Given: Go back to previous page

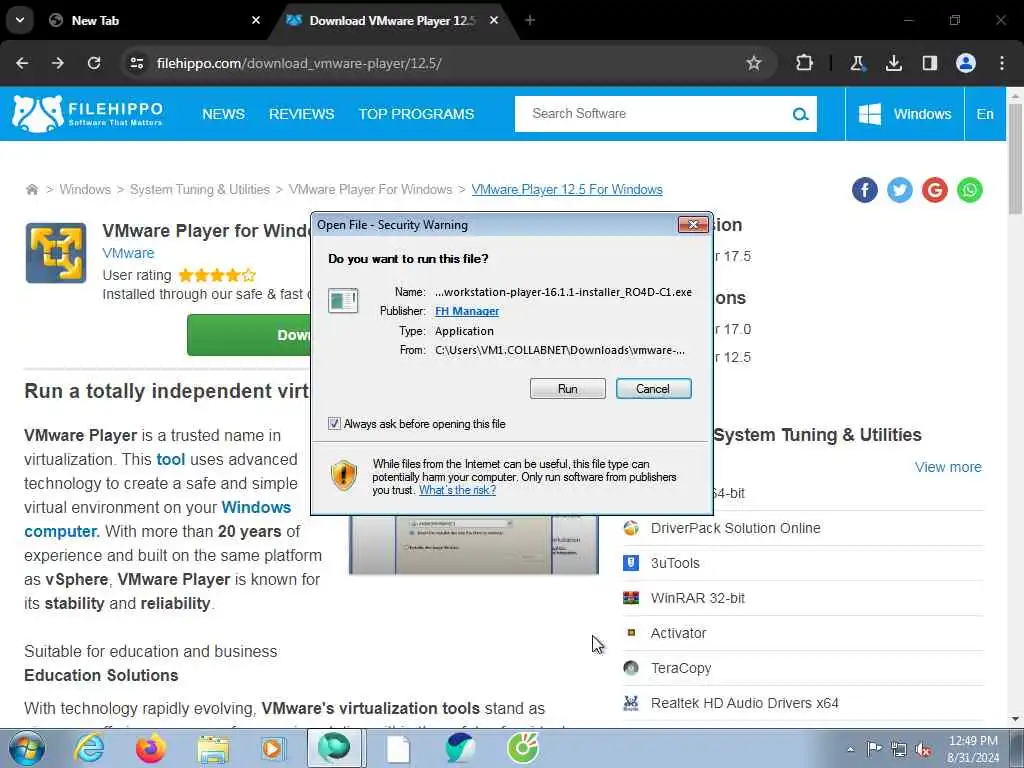Looking at the screenshot, I should [x=22, y=63].
